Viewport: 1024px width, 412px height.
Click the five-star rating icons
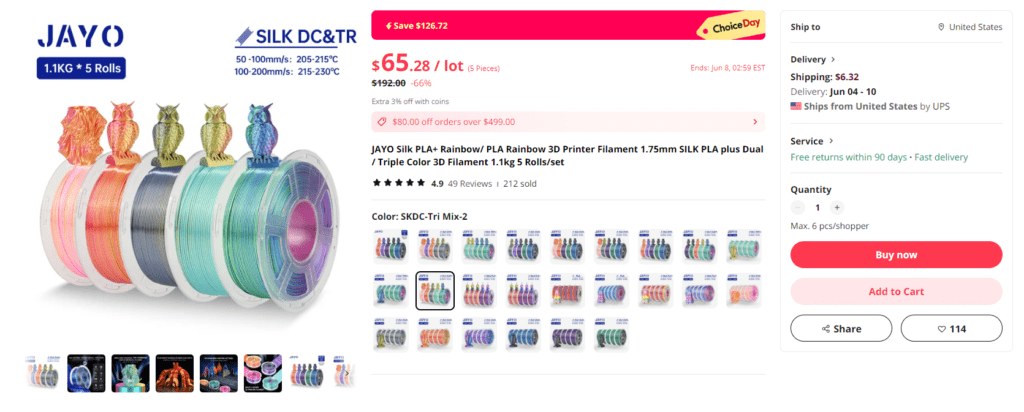pos(399,183)
